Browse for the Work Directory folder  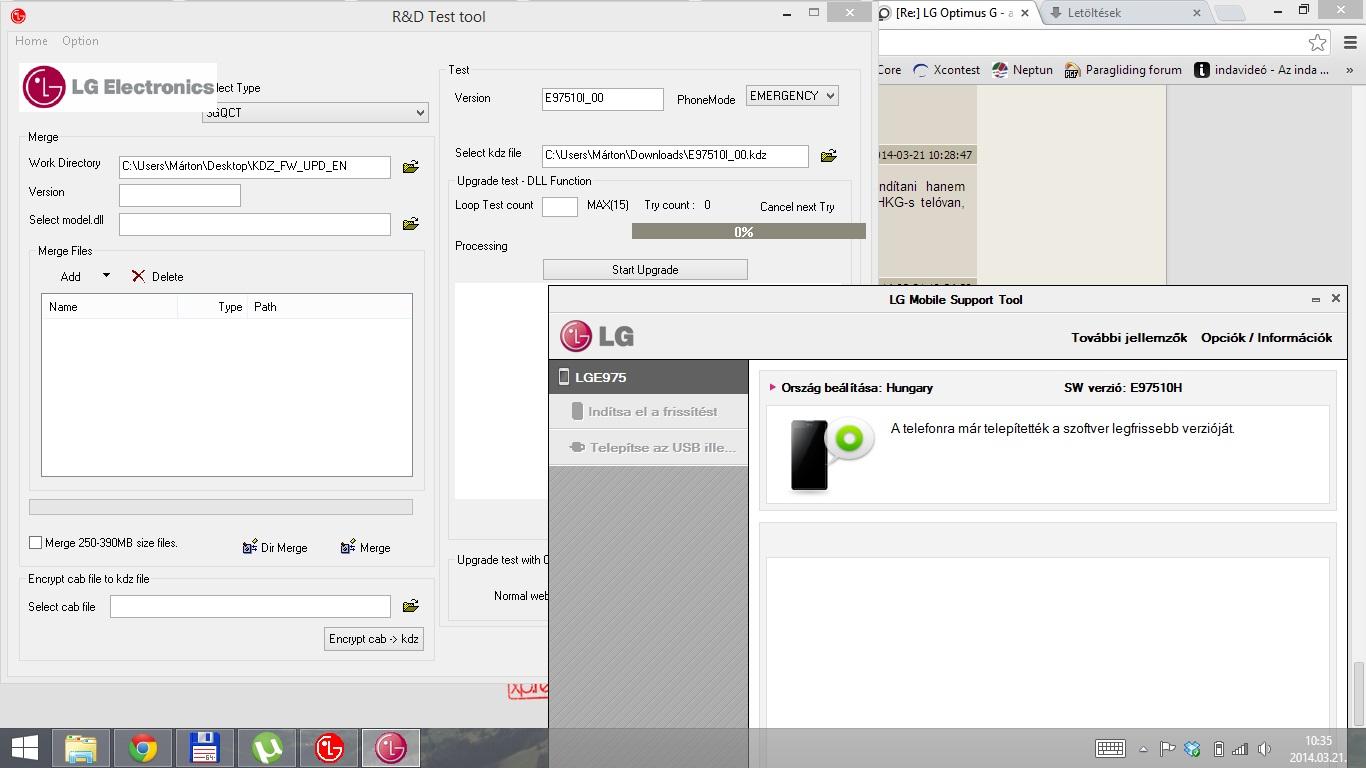(410, 167)
